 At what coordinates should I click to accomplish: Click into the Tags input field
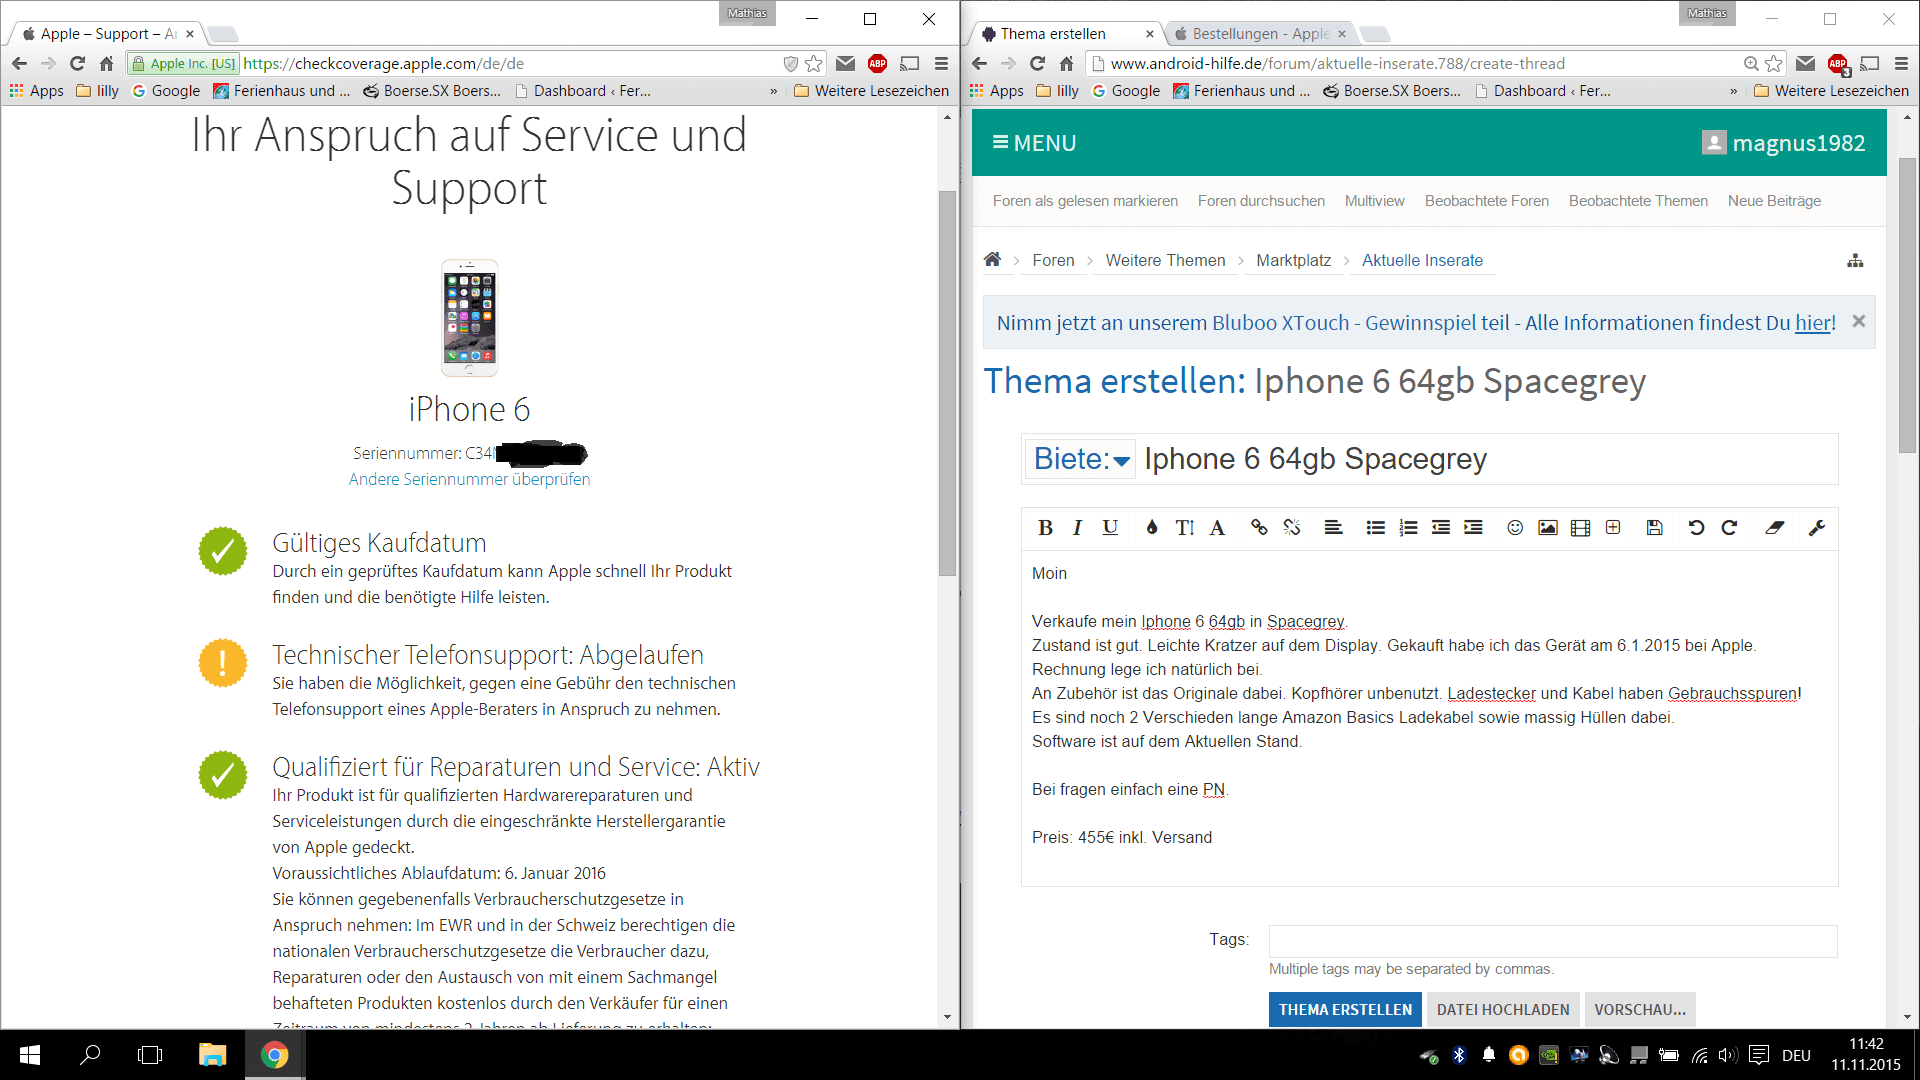(x=1553, y=941)
